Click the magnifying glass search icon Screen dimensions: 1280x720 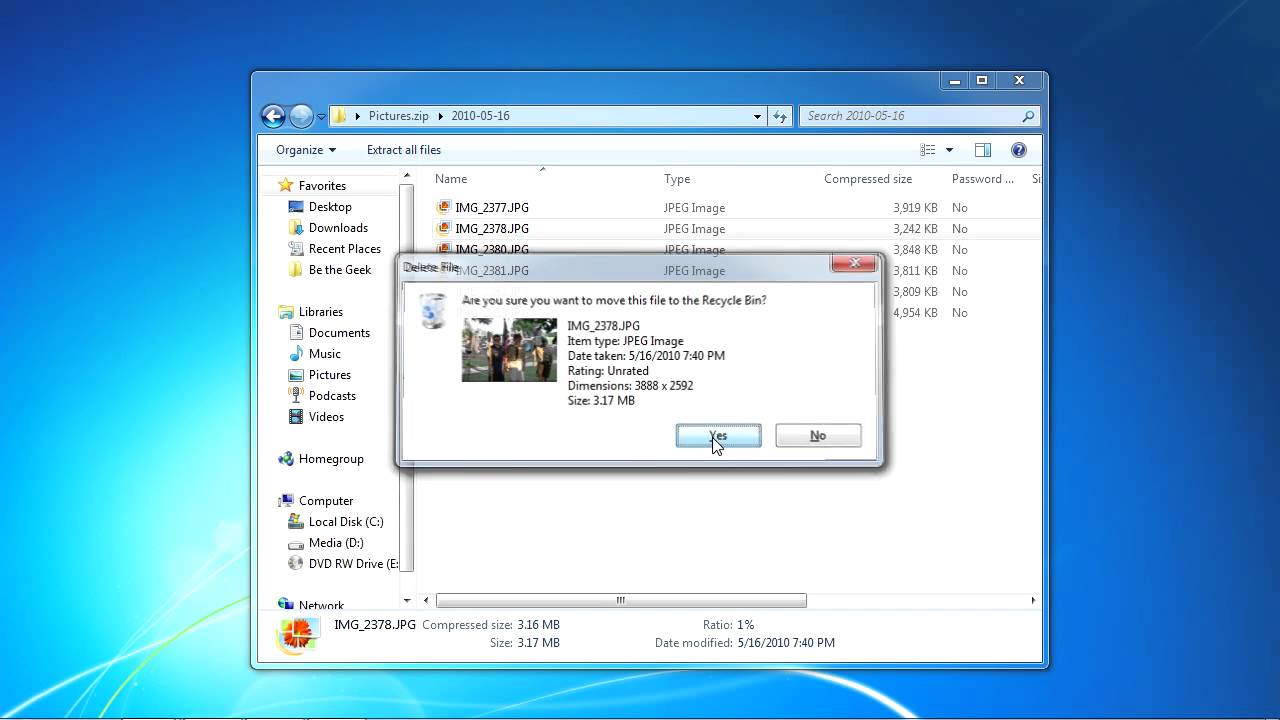(1028, 116)
